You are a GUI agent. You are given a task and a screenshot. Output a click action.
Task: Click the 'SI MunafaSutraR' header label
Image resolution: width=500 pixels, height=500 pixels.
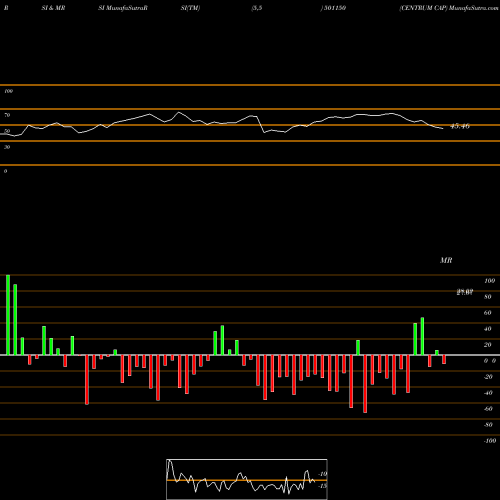pos(123,8)
